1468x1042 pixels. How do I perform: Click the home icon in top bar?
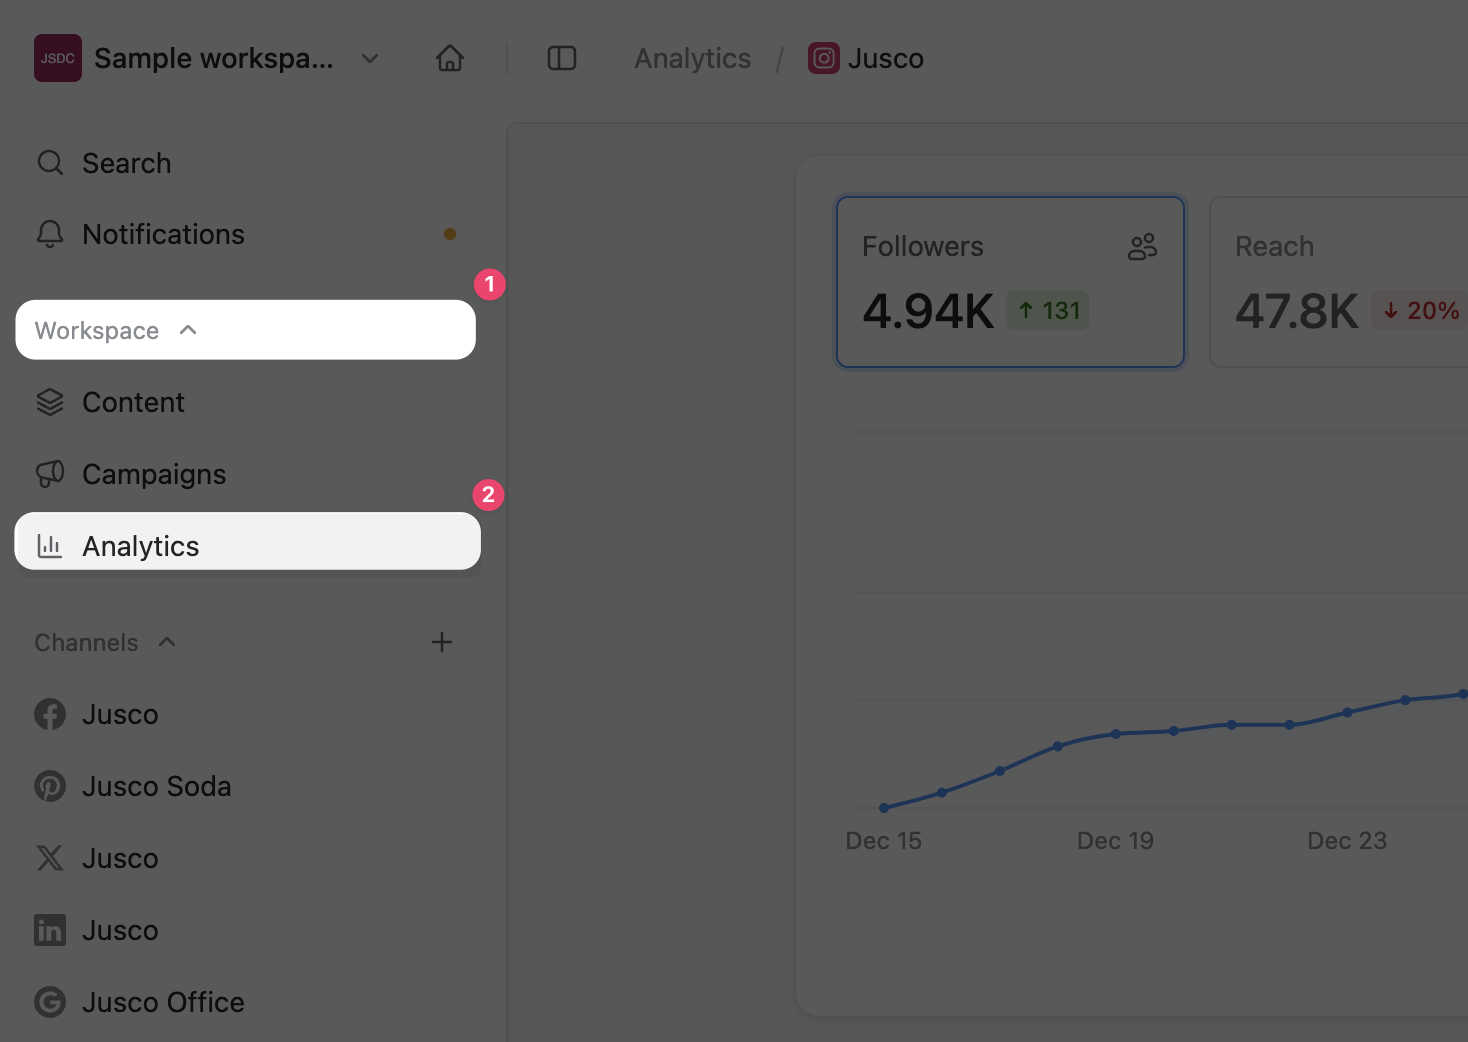pyautogui.click(x=450, y=59)
